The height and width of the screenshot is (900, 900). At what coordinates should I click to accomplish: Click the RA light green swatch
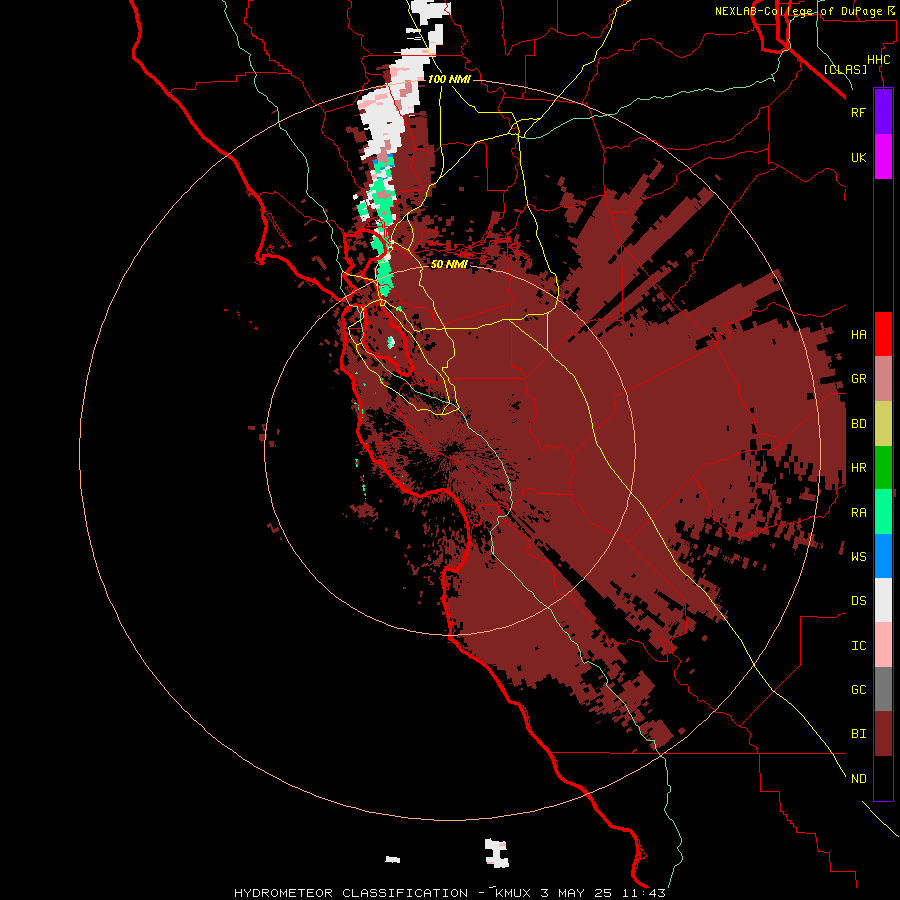pos(883,512)
